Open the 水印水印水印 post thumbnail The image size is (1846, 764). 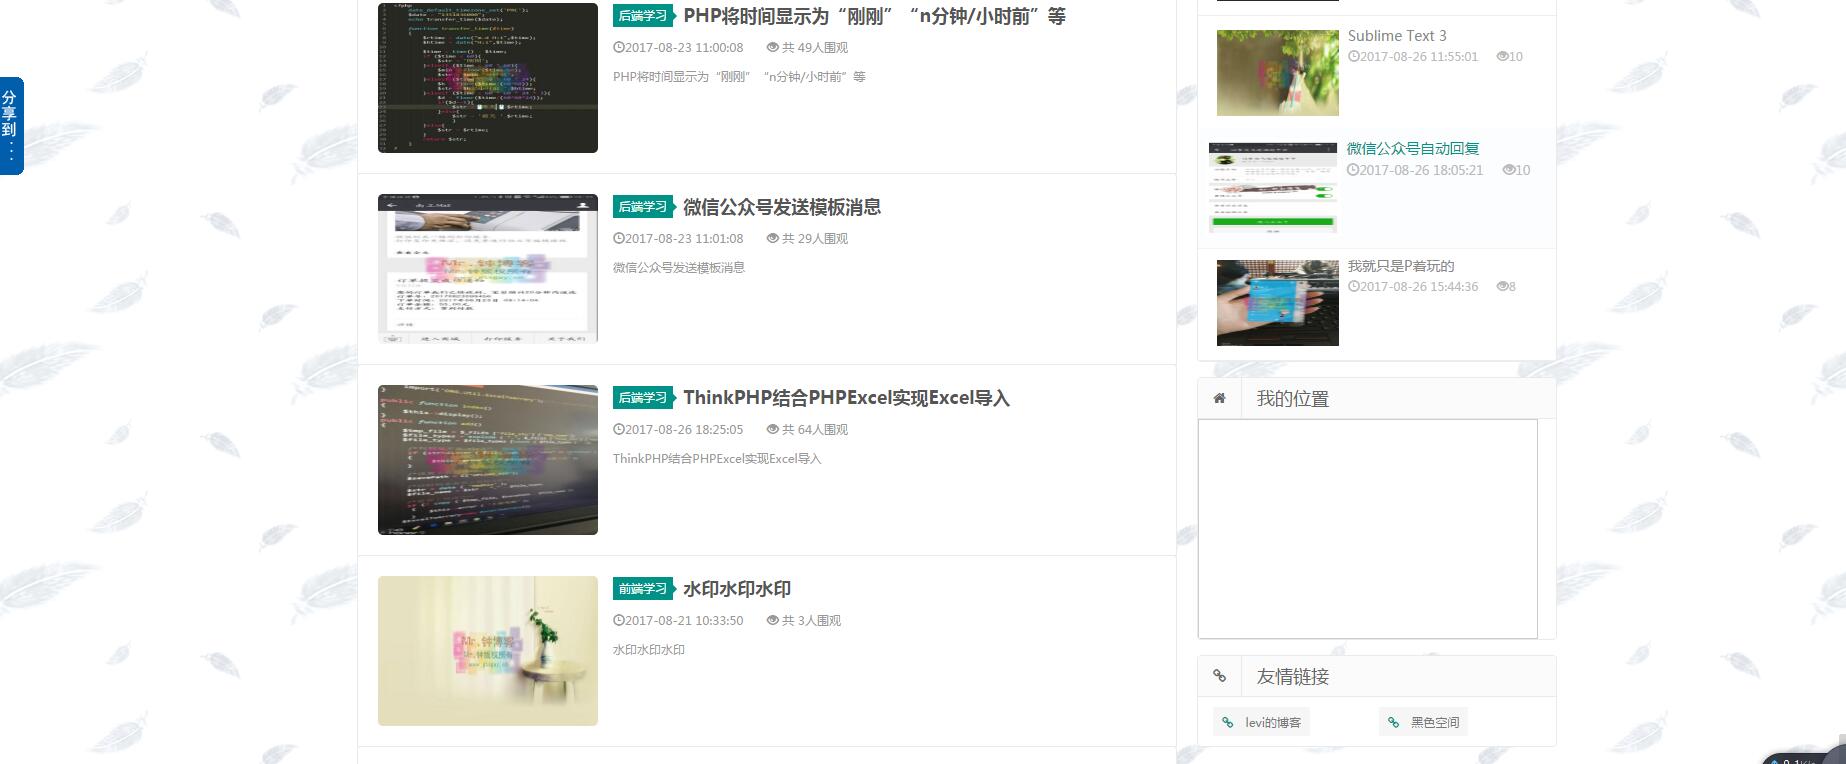click(x=487, y=650)
